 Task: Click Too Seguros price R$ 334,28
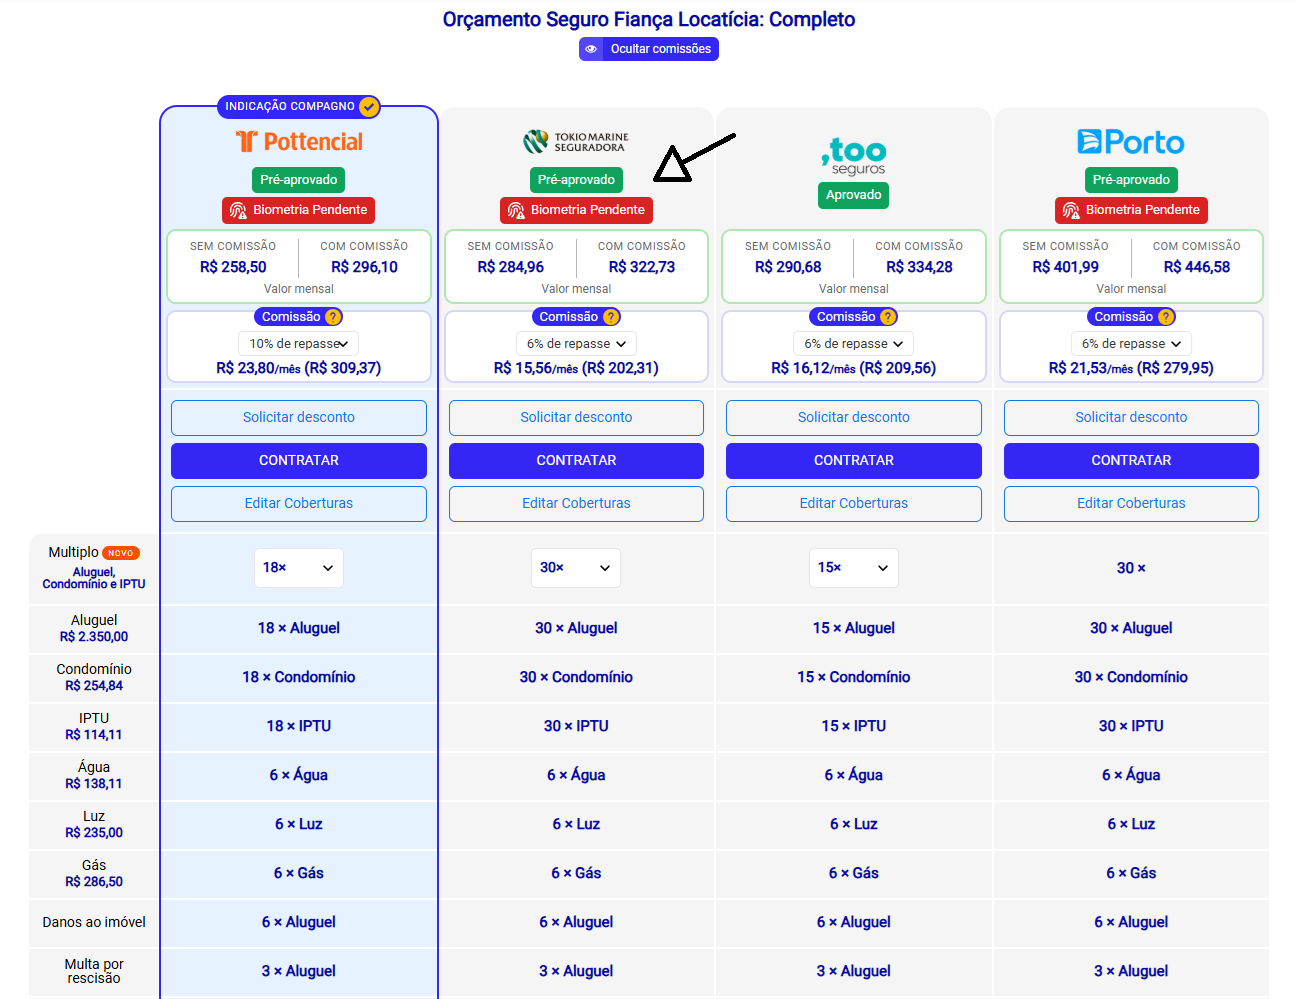pos(920,267)
